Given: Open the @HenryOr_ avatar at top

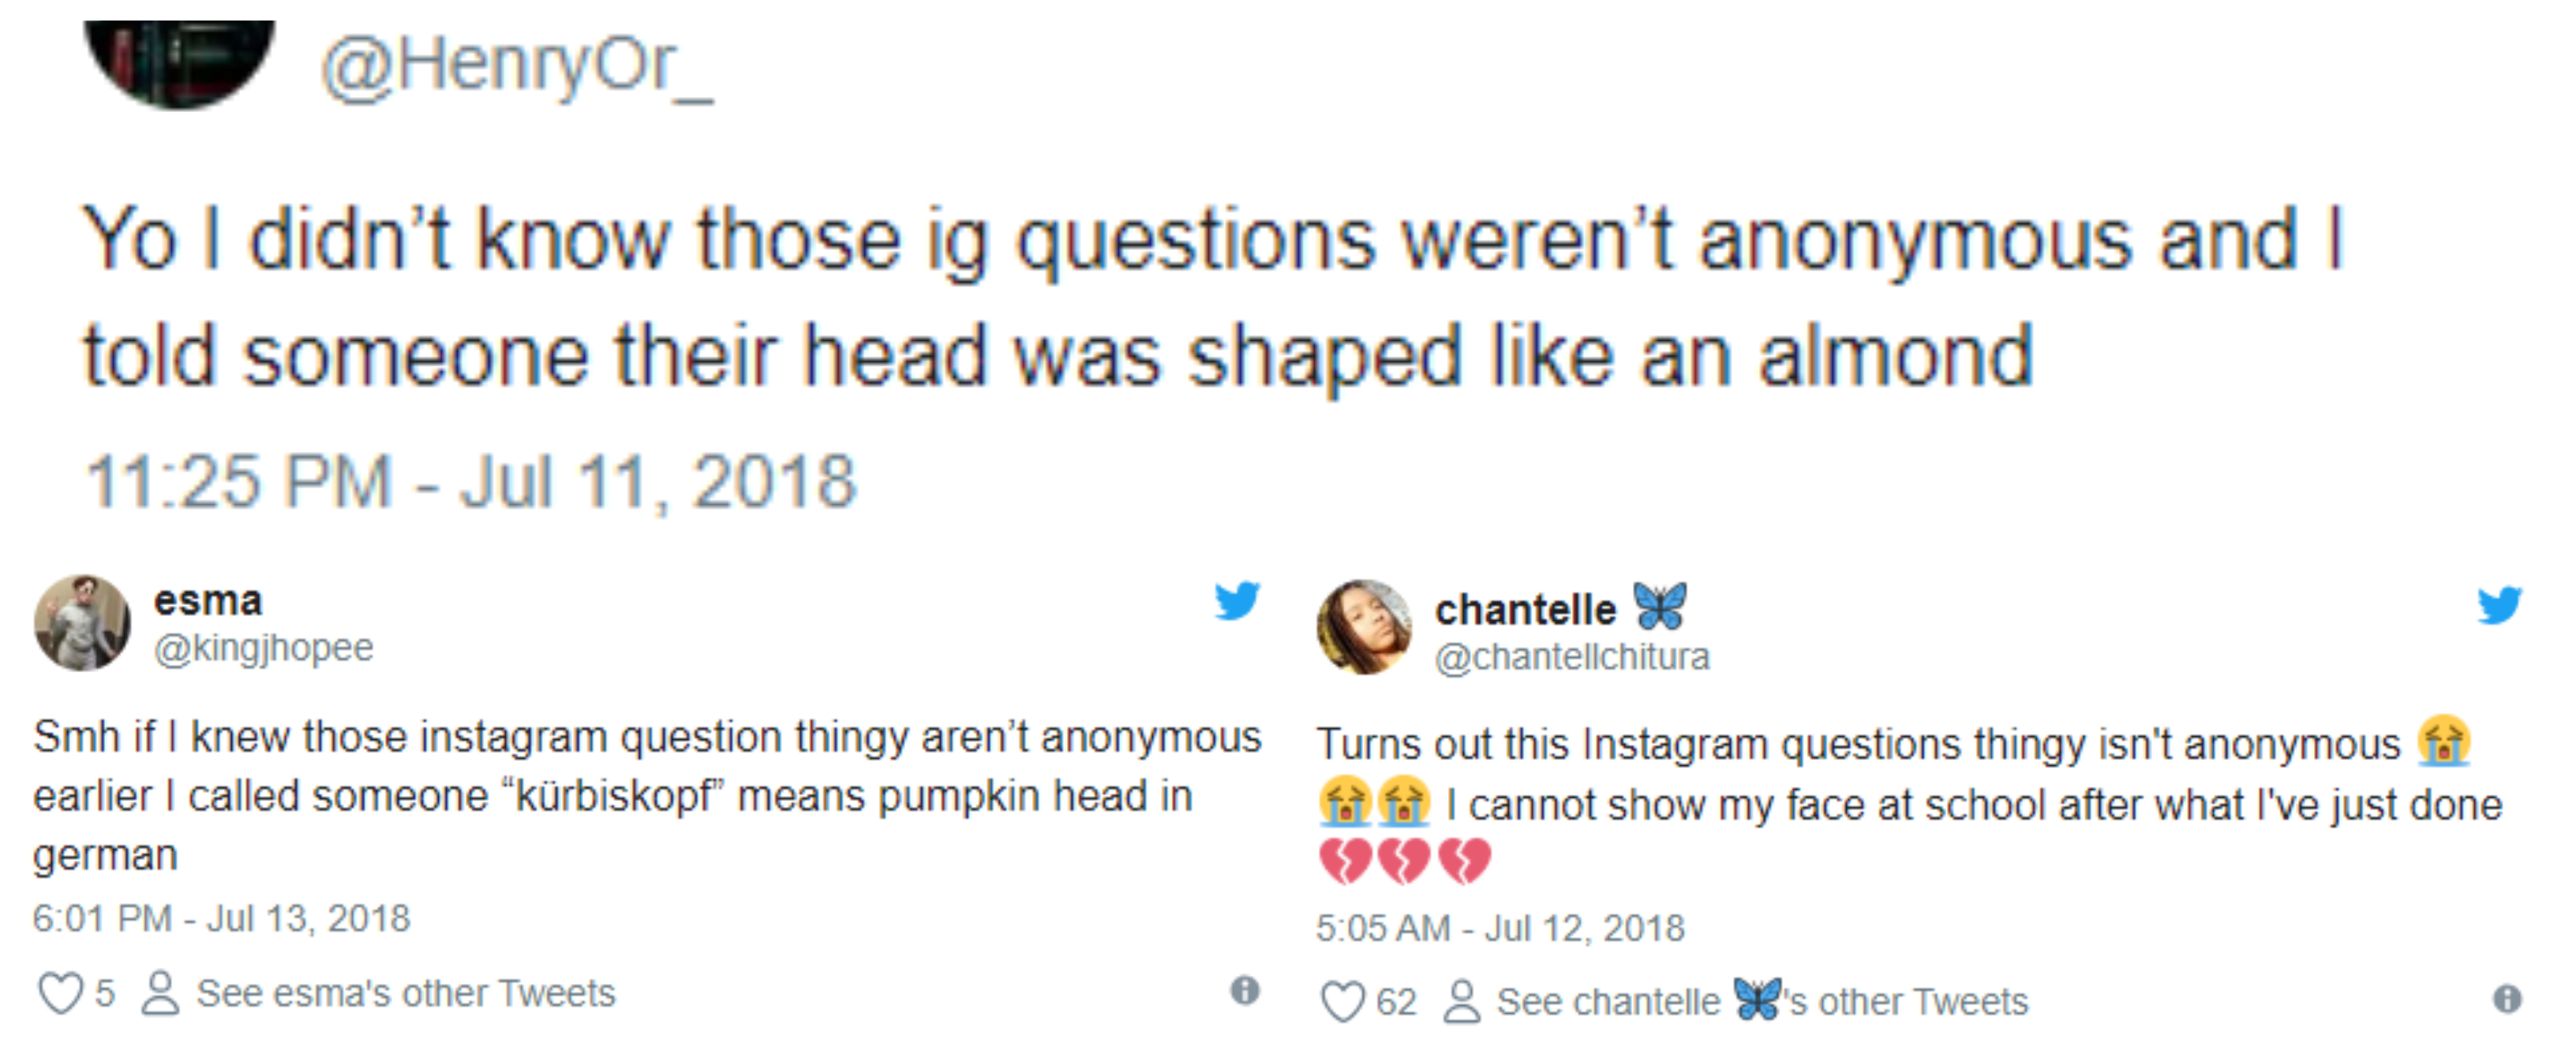Looking at the screenshot, I should (180, 60).
